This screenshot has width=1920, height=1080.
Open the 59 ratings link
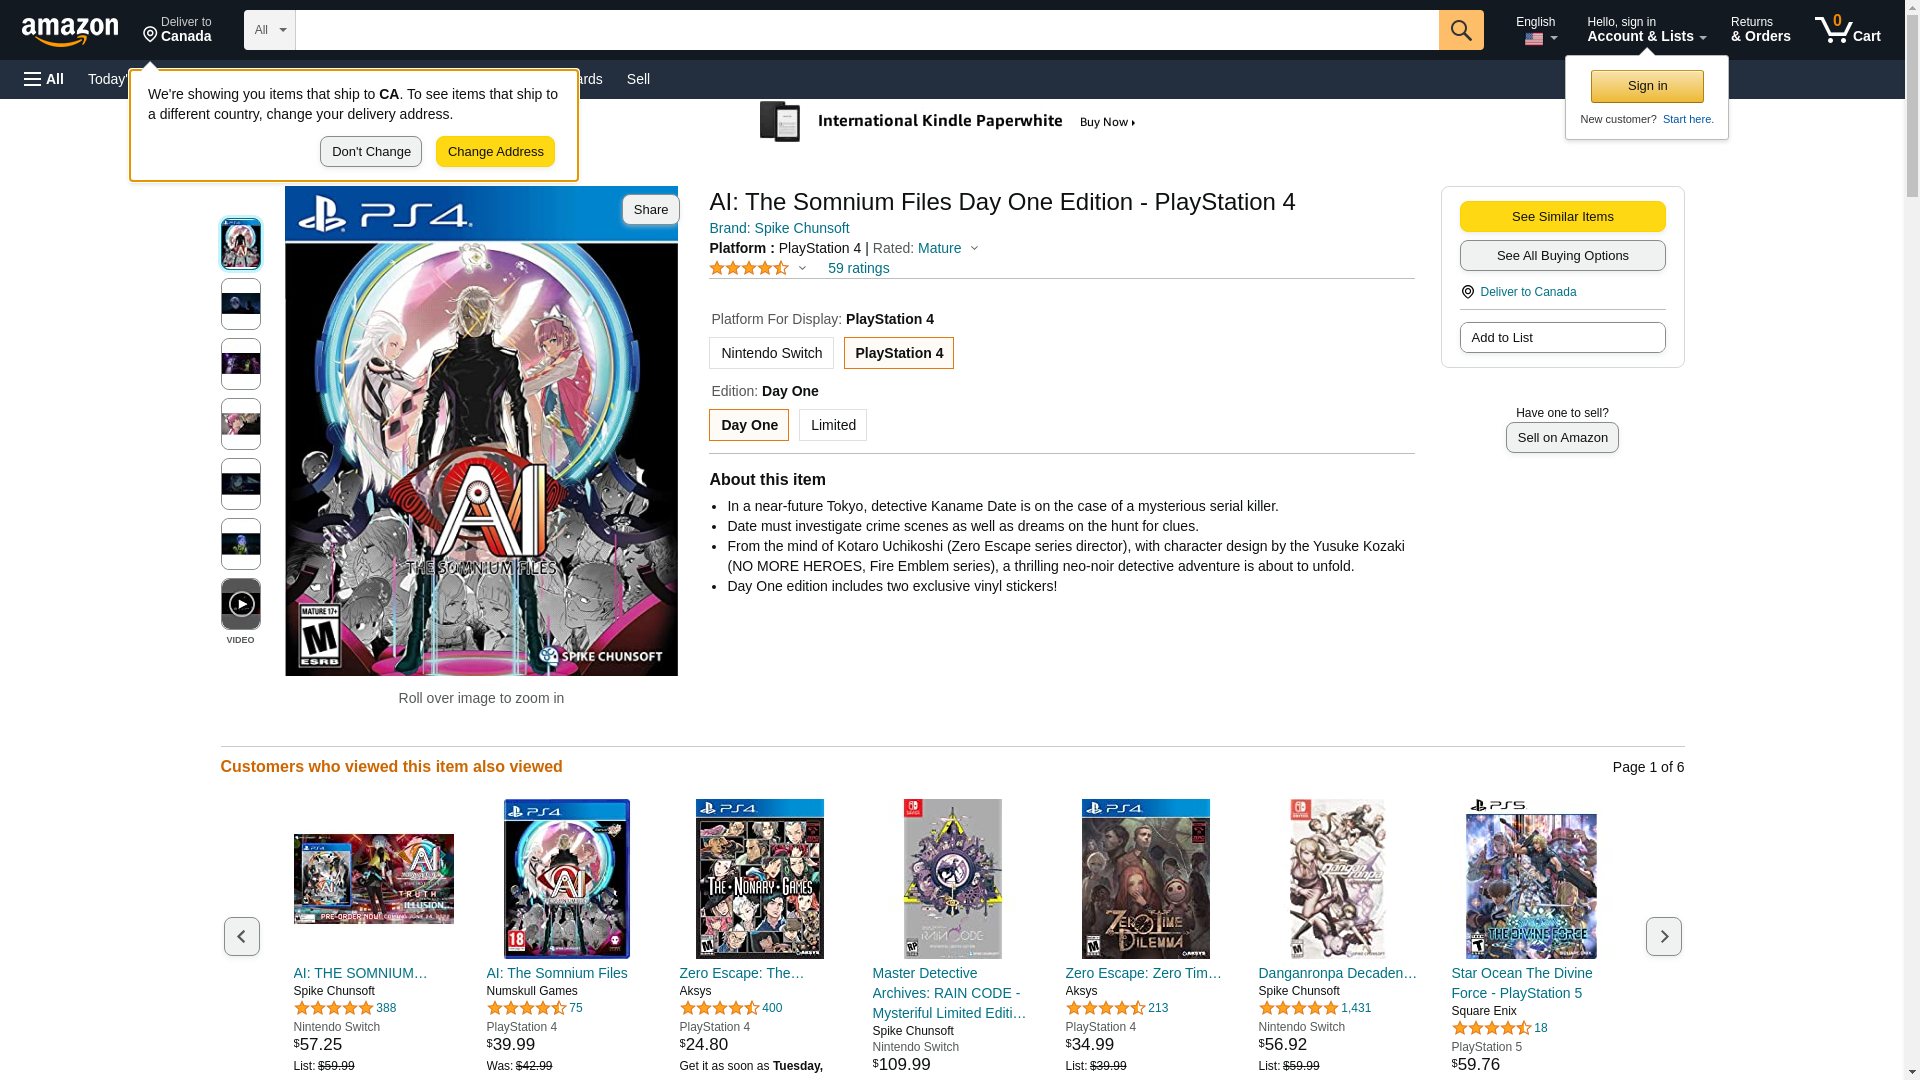pos(858,268)
